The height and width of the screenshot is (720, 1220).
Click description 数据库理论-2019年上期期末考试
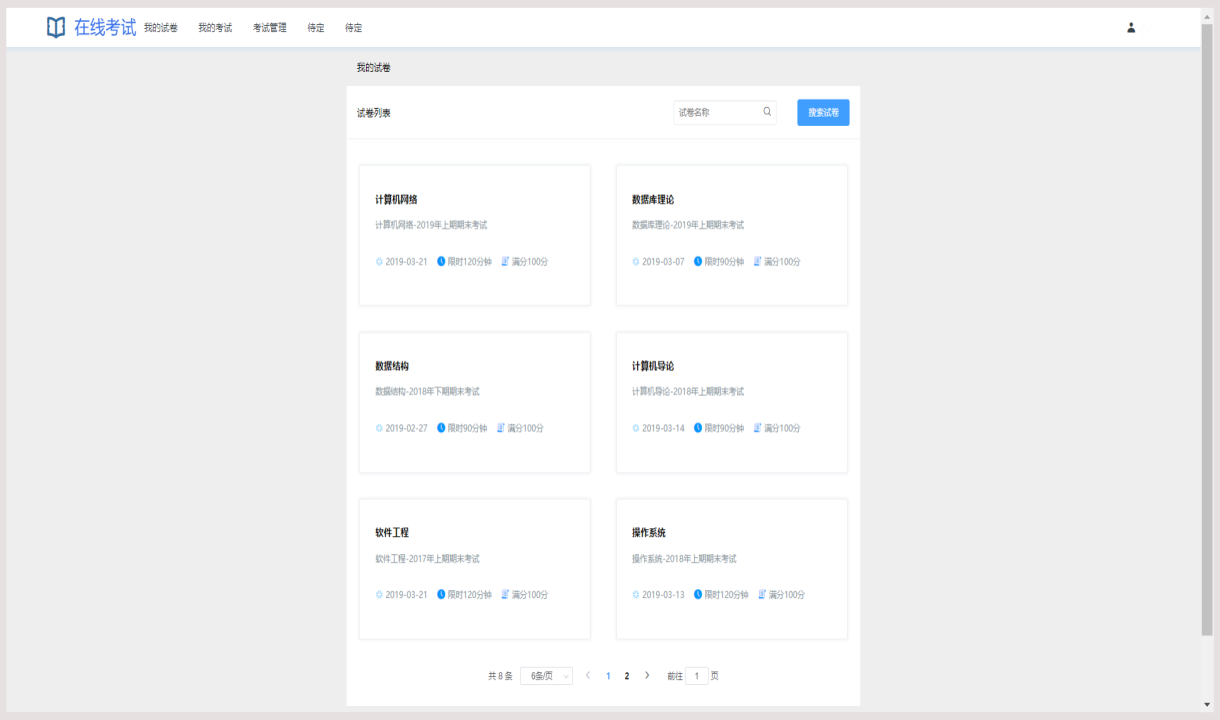[x=688, y=225]
